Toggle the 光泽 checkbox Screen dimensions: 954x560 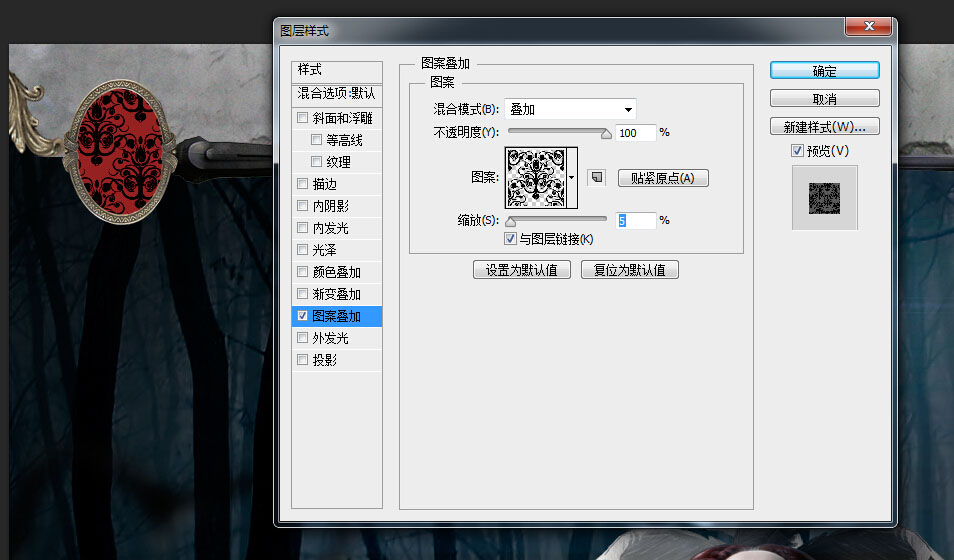[x=302, y=249]
